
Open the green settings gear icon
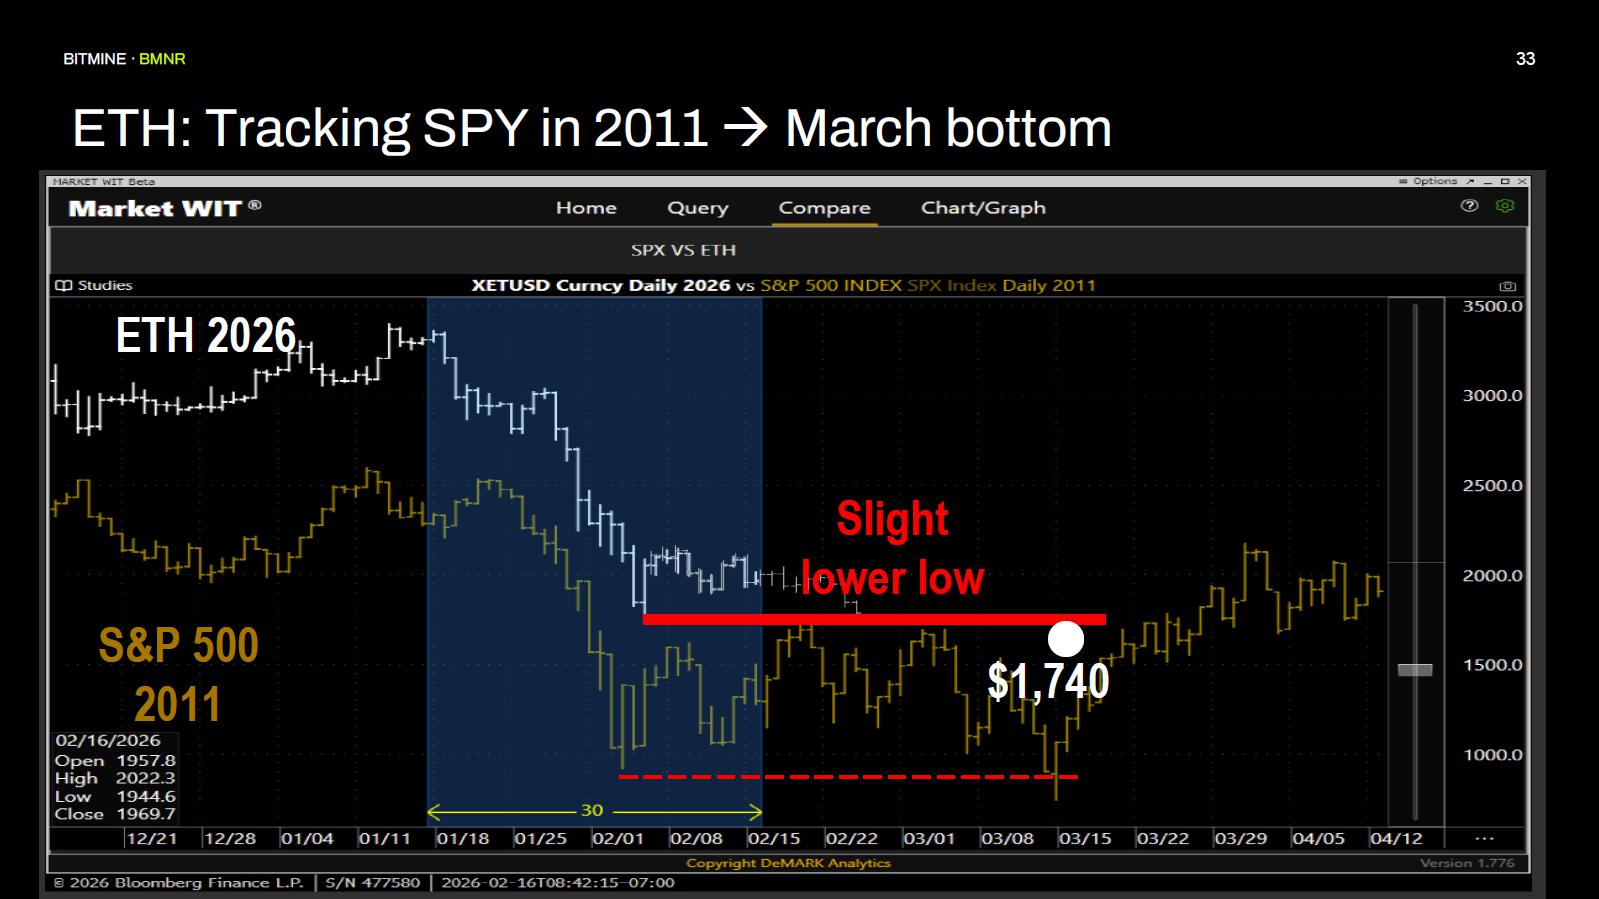1505,206
